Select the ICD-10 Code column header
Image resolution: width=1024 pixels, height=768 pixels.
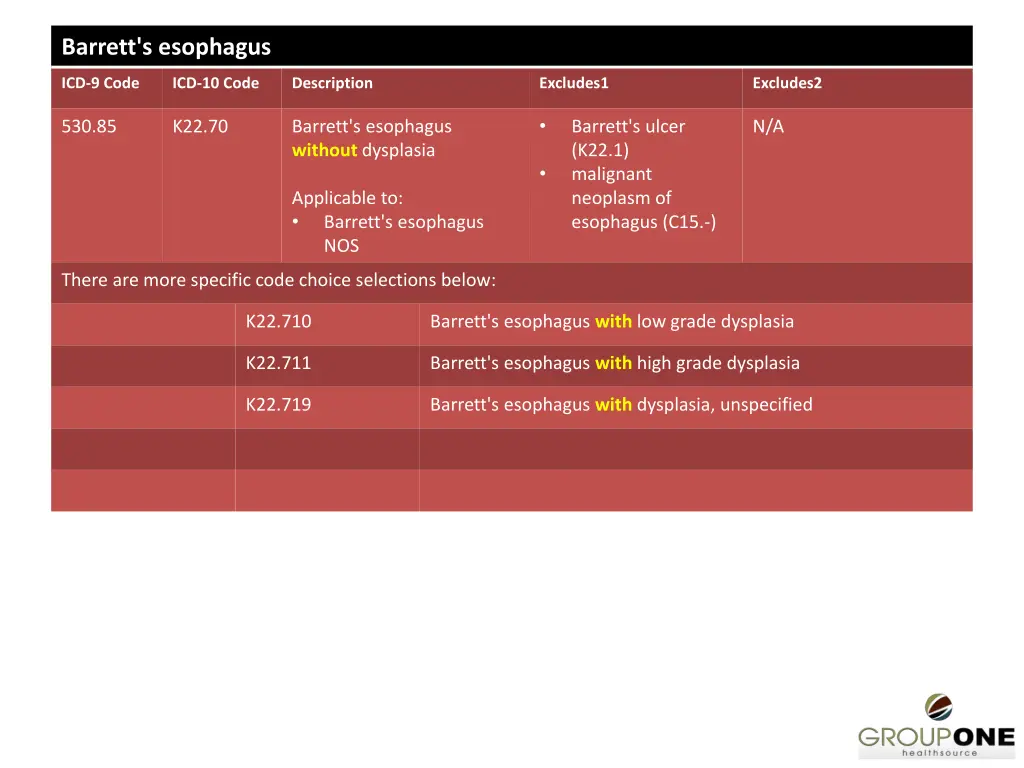pyautogui.click(x=216, y=83)
